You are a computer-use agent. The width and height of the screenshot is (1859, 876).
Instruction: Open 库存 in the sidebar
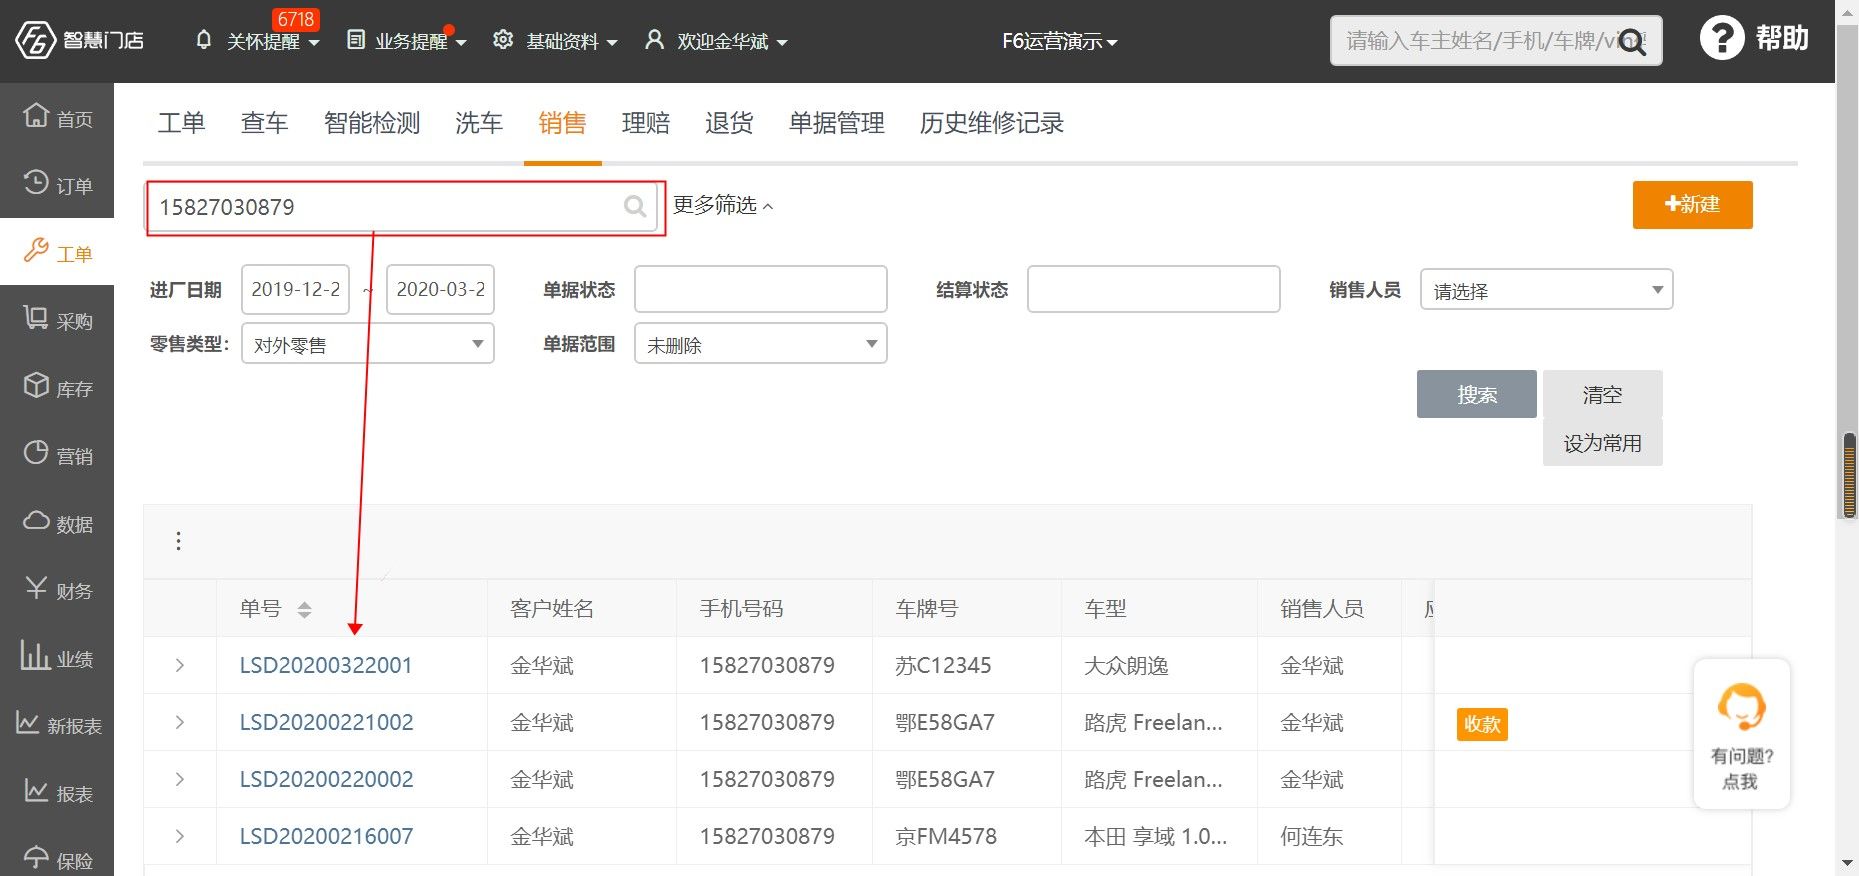tap(57, 388)
